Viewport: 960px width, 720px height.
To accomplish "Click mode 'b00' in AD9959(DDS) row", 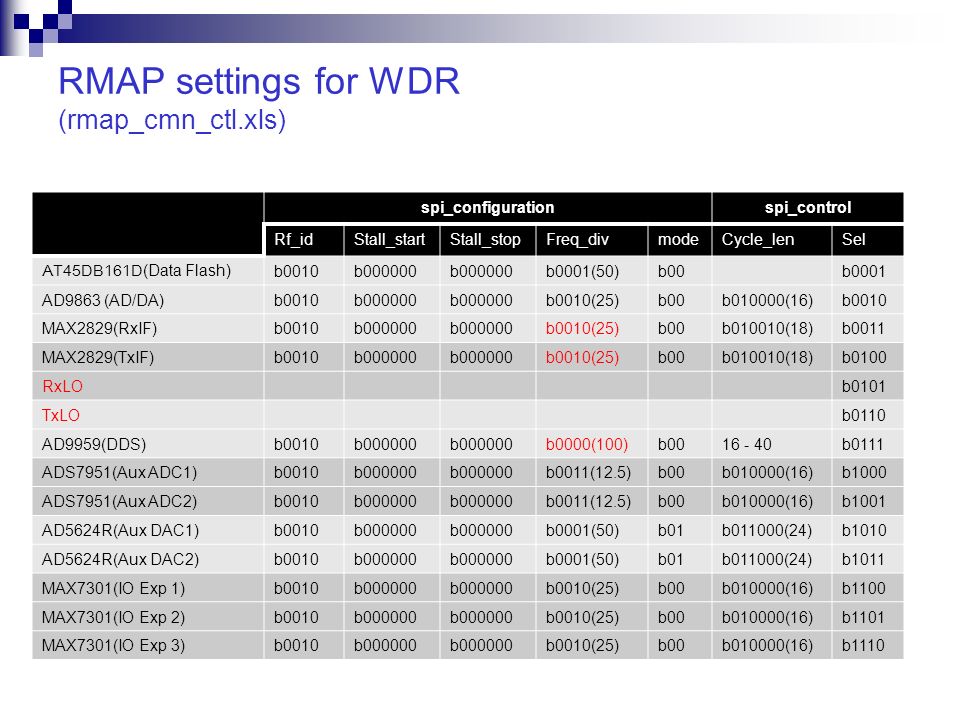I will coord(671,444).
